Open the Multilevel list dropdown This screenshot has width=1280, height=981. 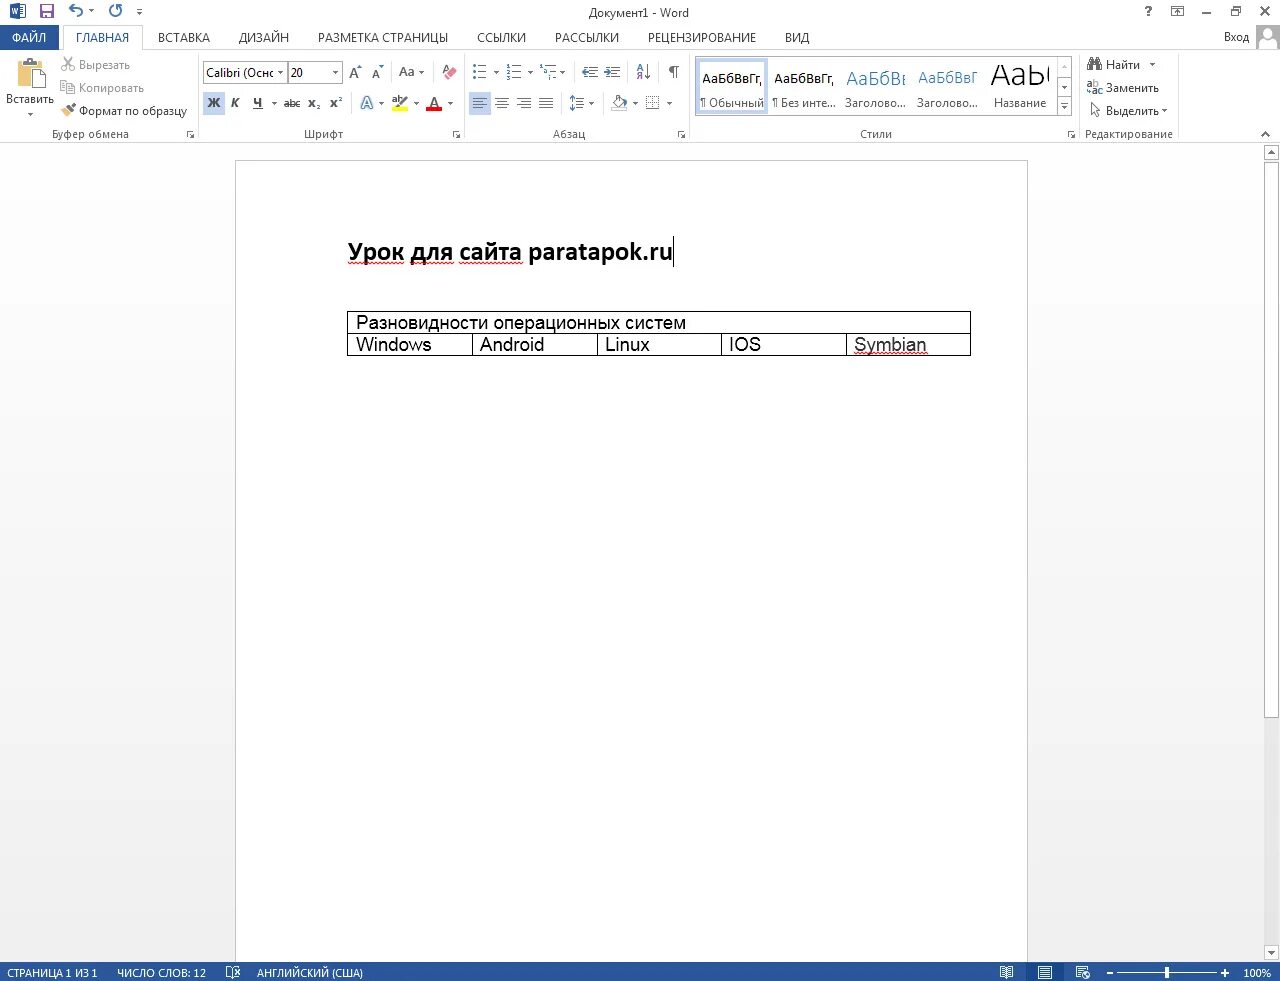point(563,73)
